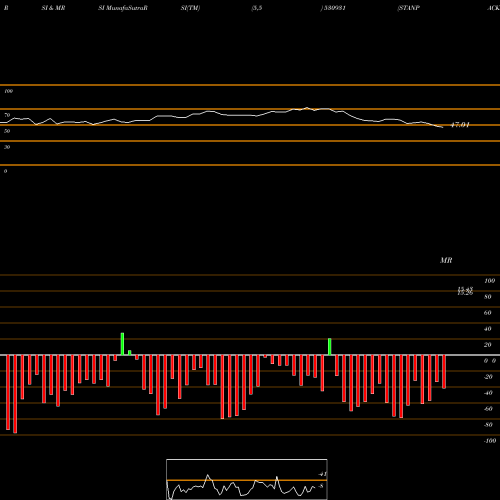The width and height of the screenshot is (500, 500).
Task: Click the RSI axis label 30
Action: pos(7,147)
